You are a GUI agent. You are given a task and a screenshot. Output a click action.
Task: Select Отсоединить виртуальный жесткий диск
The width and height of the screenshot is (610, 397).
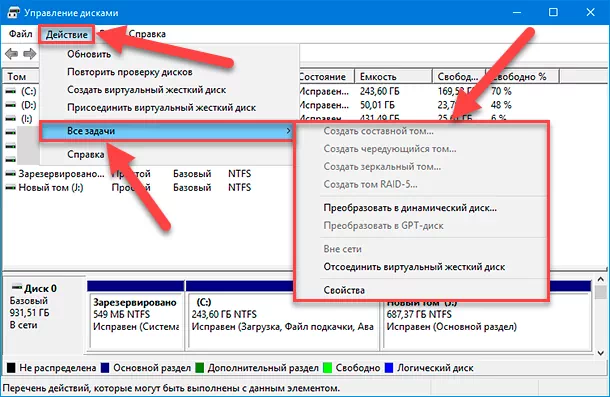[x=414, y=267]
